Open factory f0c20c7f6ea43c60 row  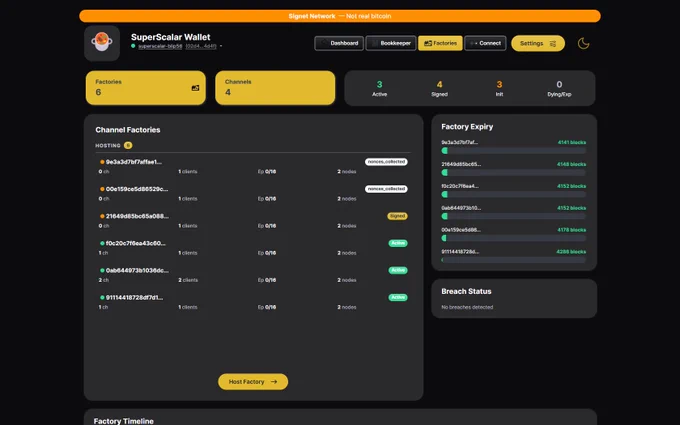tap(253, 248)
